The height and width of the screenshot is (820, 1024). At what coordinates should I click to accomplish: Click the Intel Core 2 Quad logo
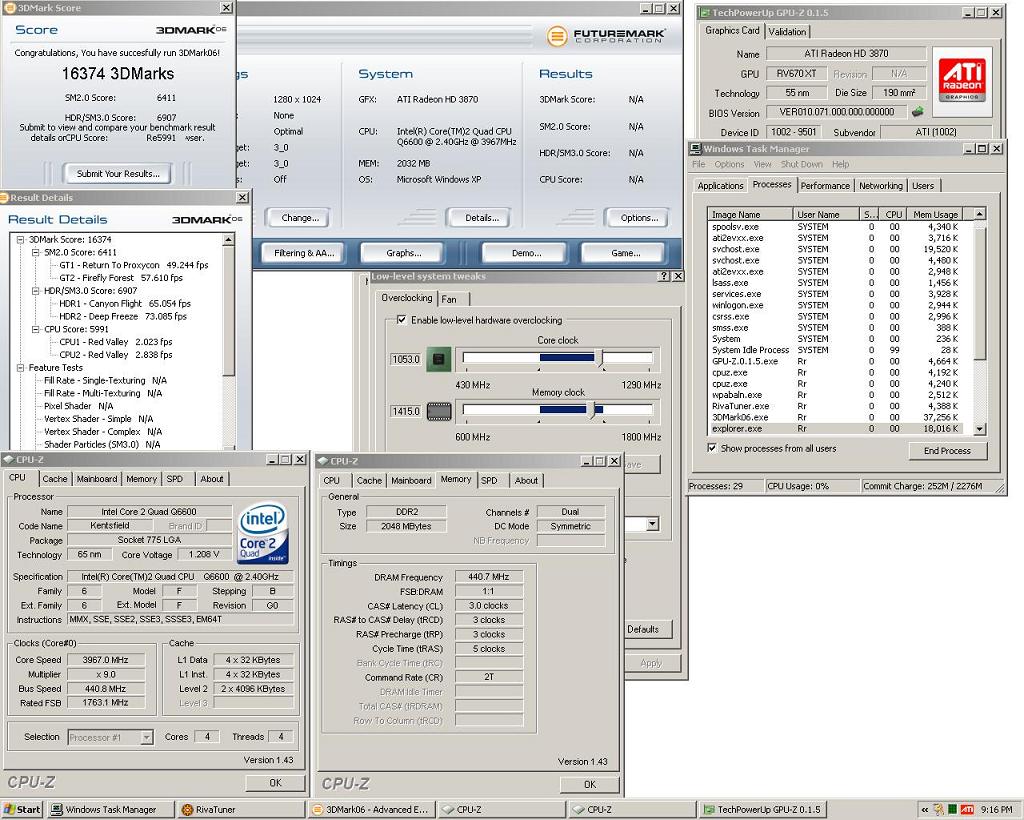point(263,532)
